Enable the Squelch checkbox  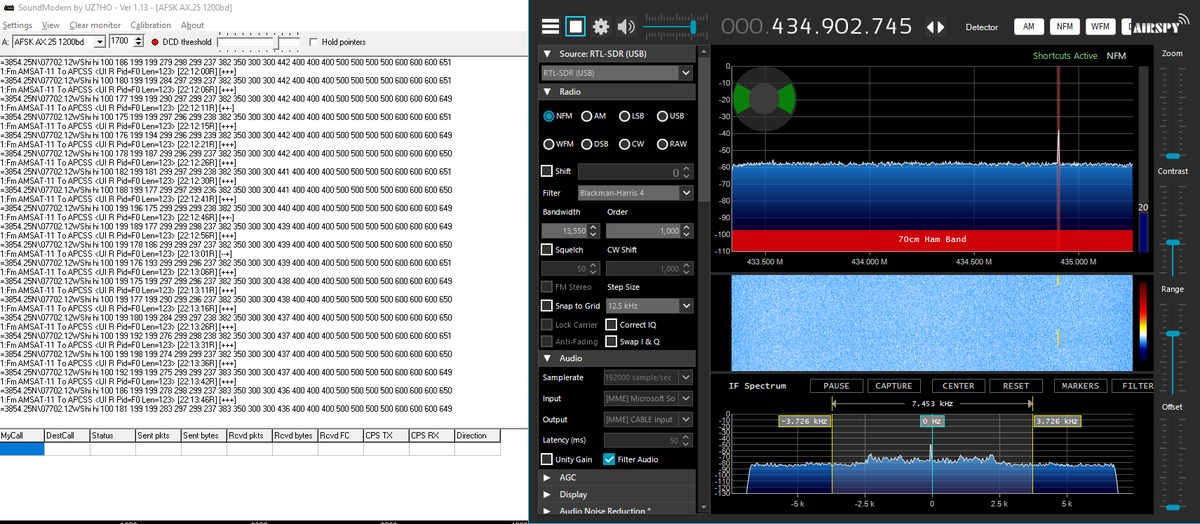click(x=547, y=249)
